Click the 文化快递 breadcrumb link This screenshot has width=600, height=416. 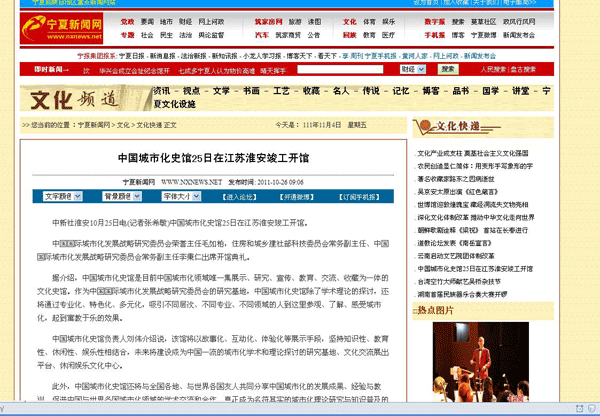tap(150, 125)
